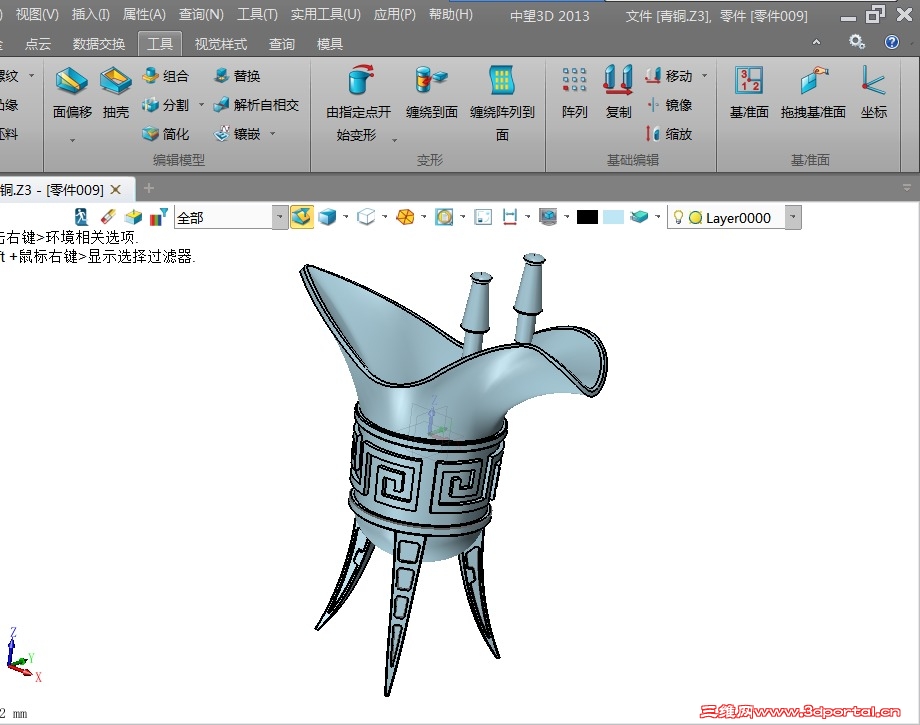Click the 镶嵌 inlay tool

[237, 134]
